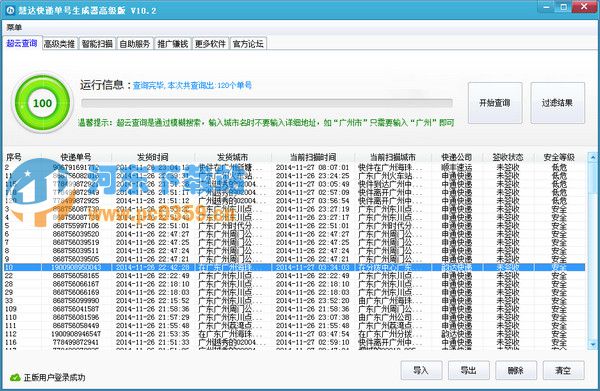600x391 pixels.
Task: Click the scroll down arrow of results list
Action: (593, 345)
